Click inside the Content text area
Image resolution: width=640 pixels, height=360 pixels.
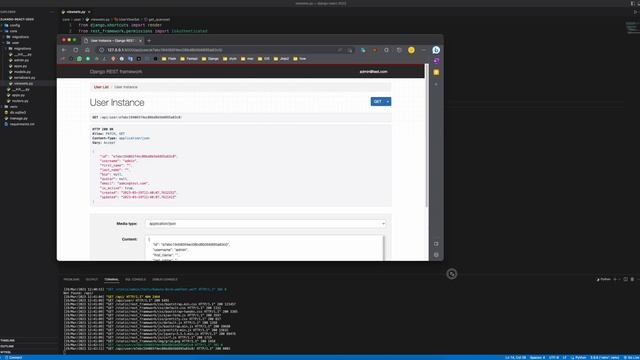click(264, 248)
